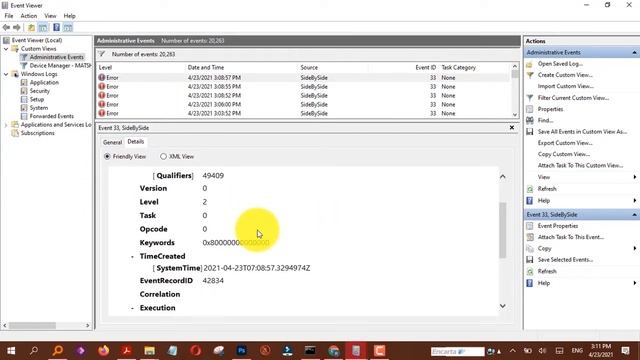This screenshot has width=640, height=360.
Task: Click the Open Saved Log icon
Action: click(x=529, y=64)
